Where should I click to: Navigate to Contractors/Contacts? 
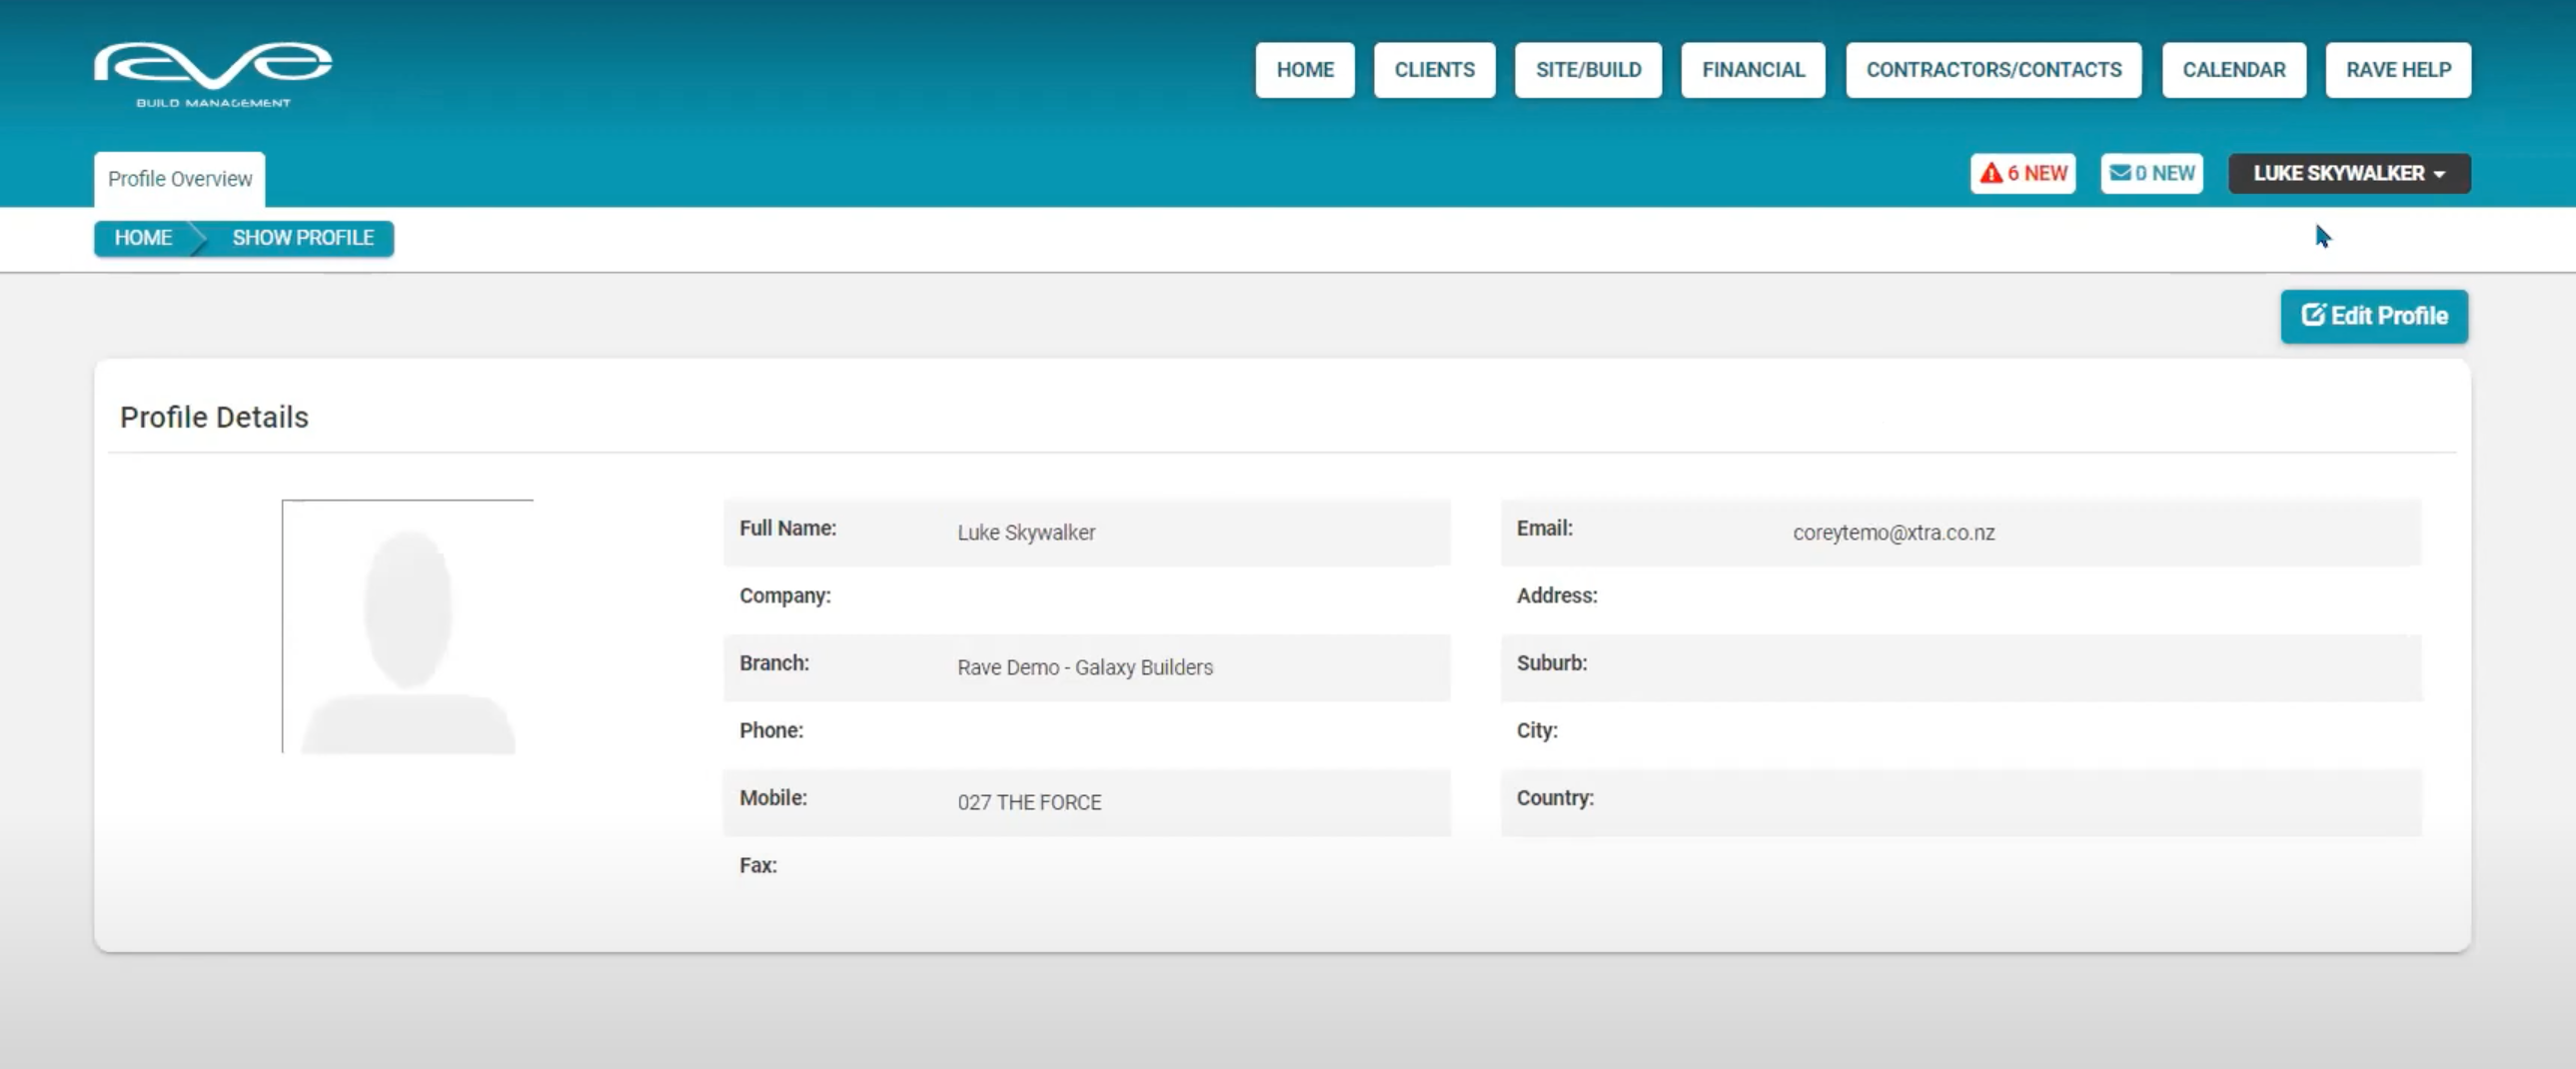1993,70
